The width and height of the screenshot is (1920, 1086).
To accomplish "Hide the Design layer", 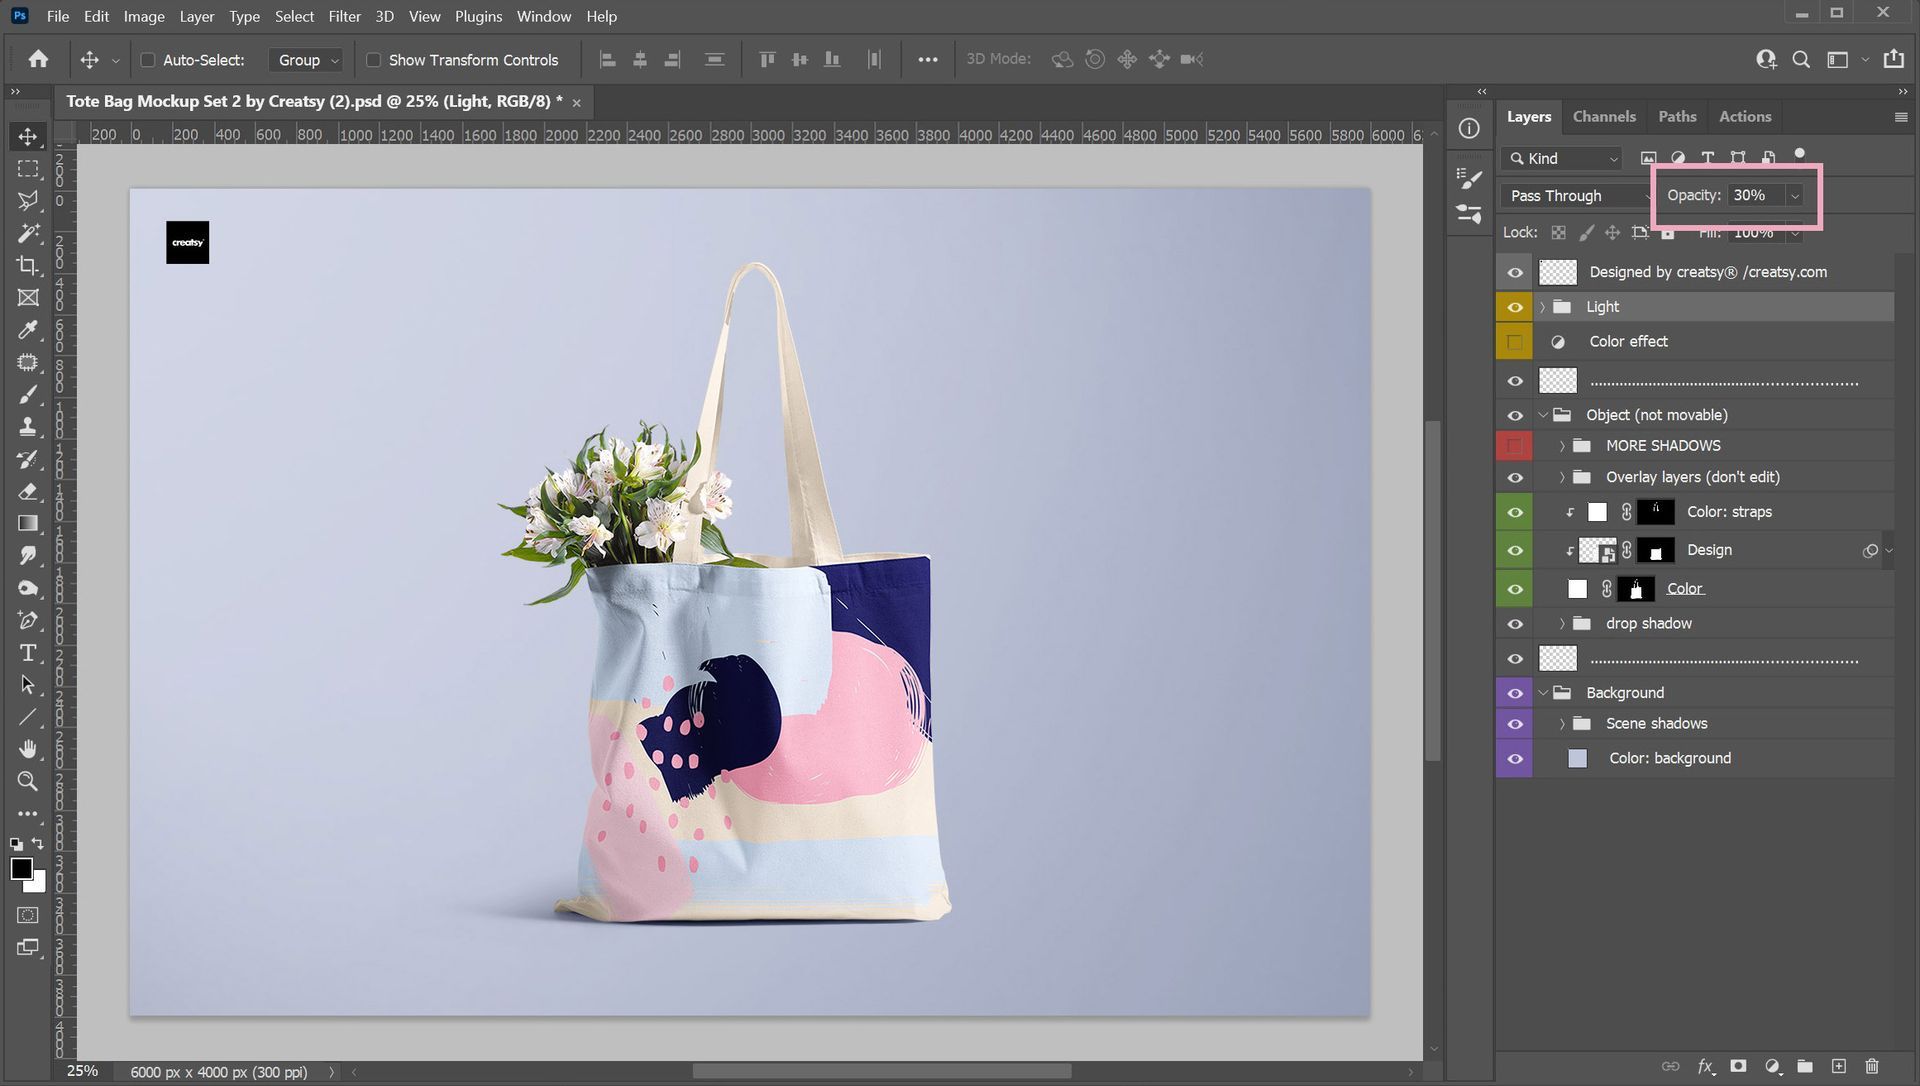I will coord(1514,550).
